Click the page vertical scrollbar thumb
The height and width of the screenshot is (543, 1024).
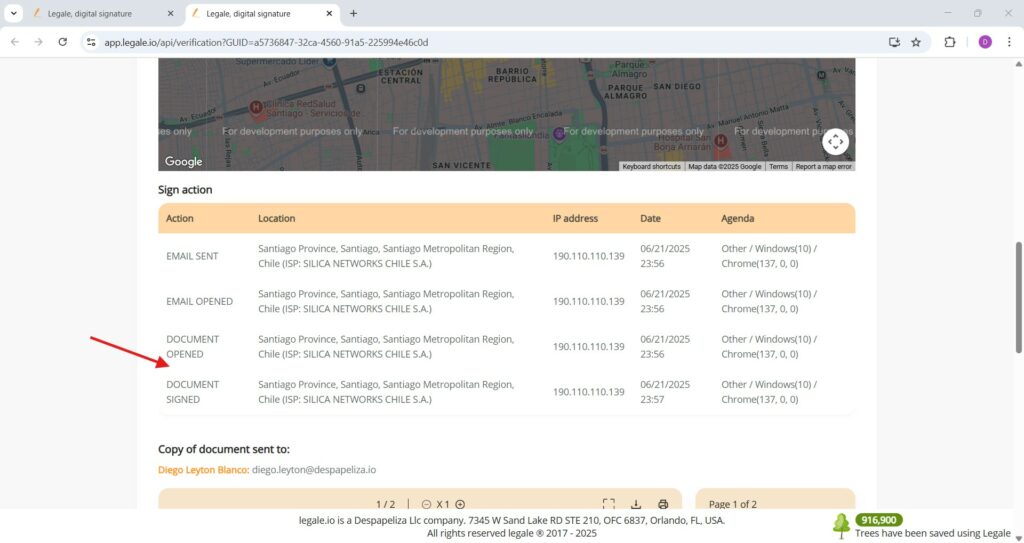pos(1018,297)
